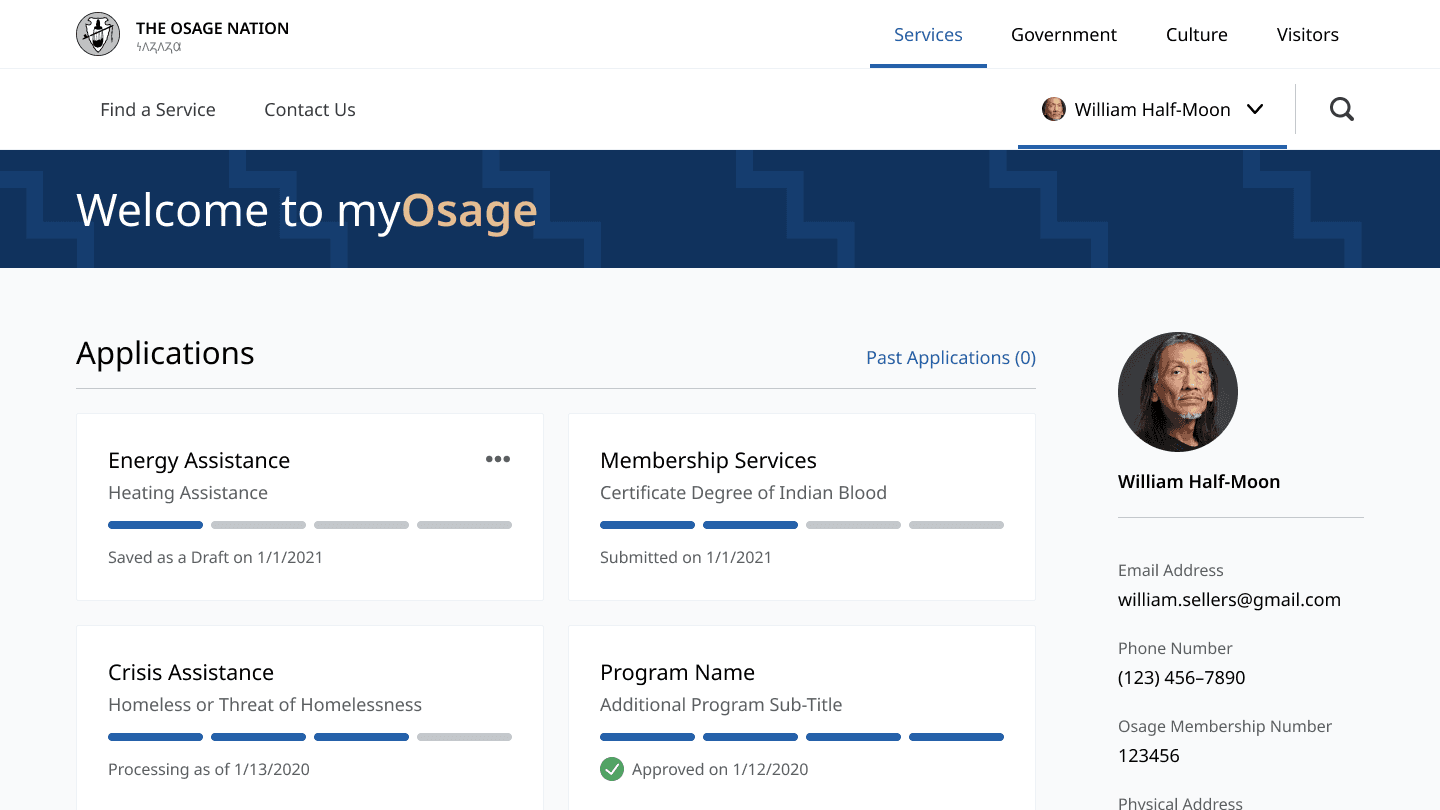Viewport: 1440px width, 810px height.
Task: Open Energy Assistance three-dot options menu
Action: tap(498, 459)
